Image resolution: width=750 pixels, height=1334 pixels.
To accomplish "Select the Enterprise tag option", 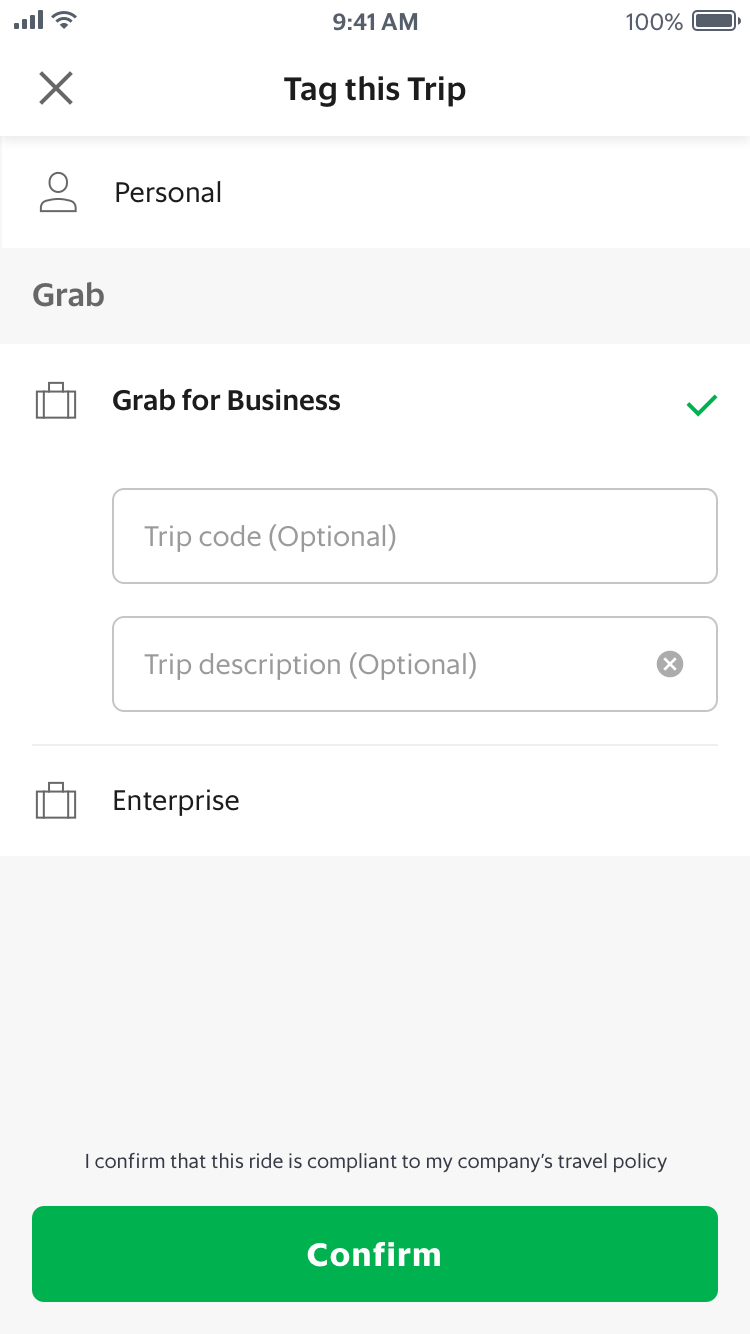I will 176,801.
